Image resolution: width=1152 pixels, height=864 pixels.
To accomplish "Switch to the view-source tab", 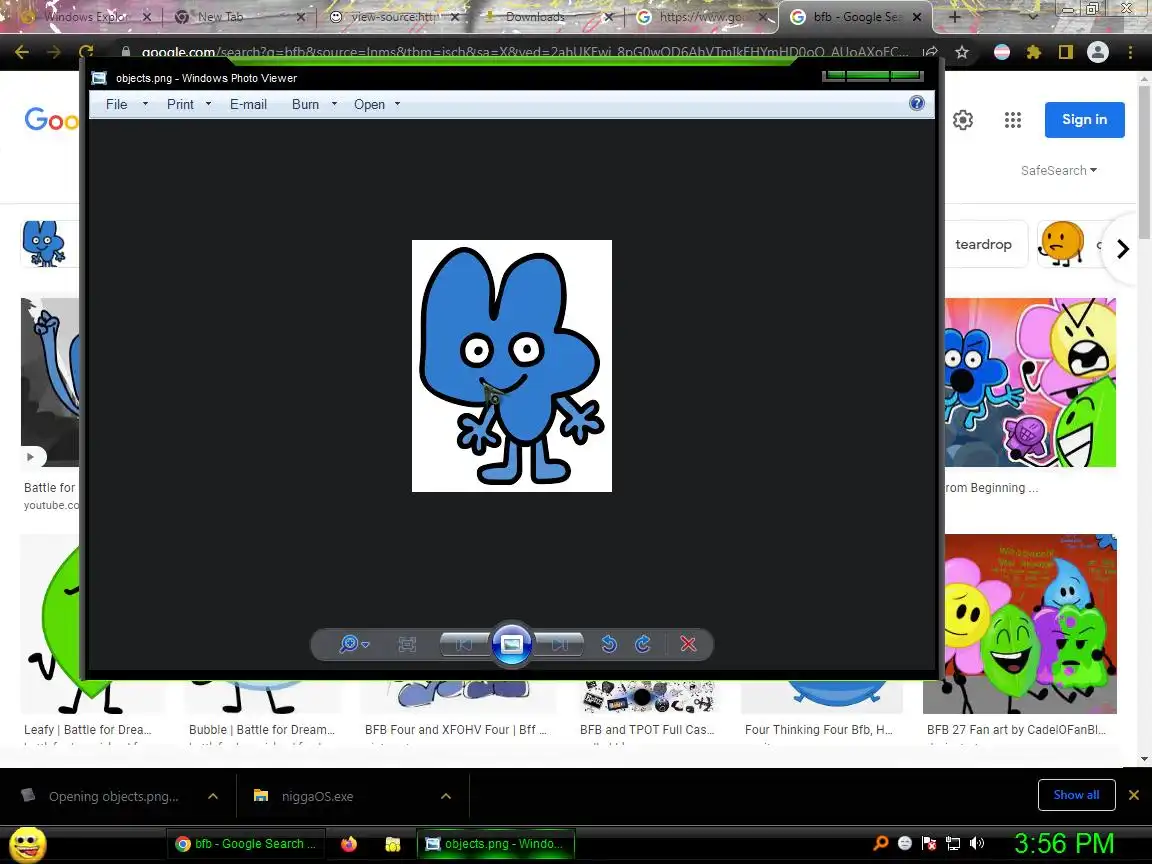I will [394, 16].
